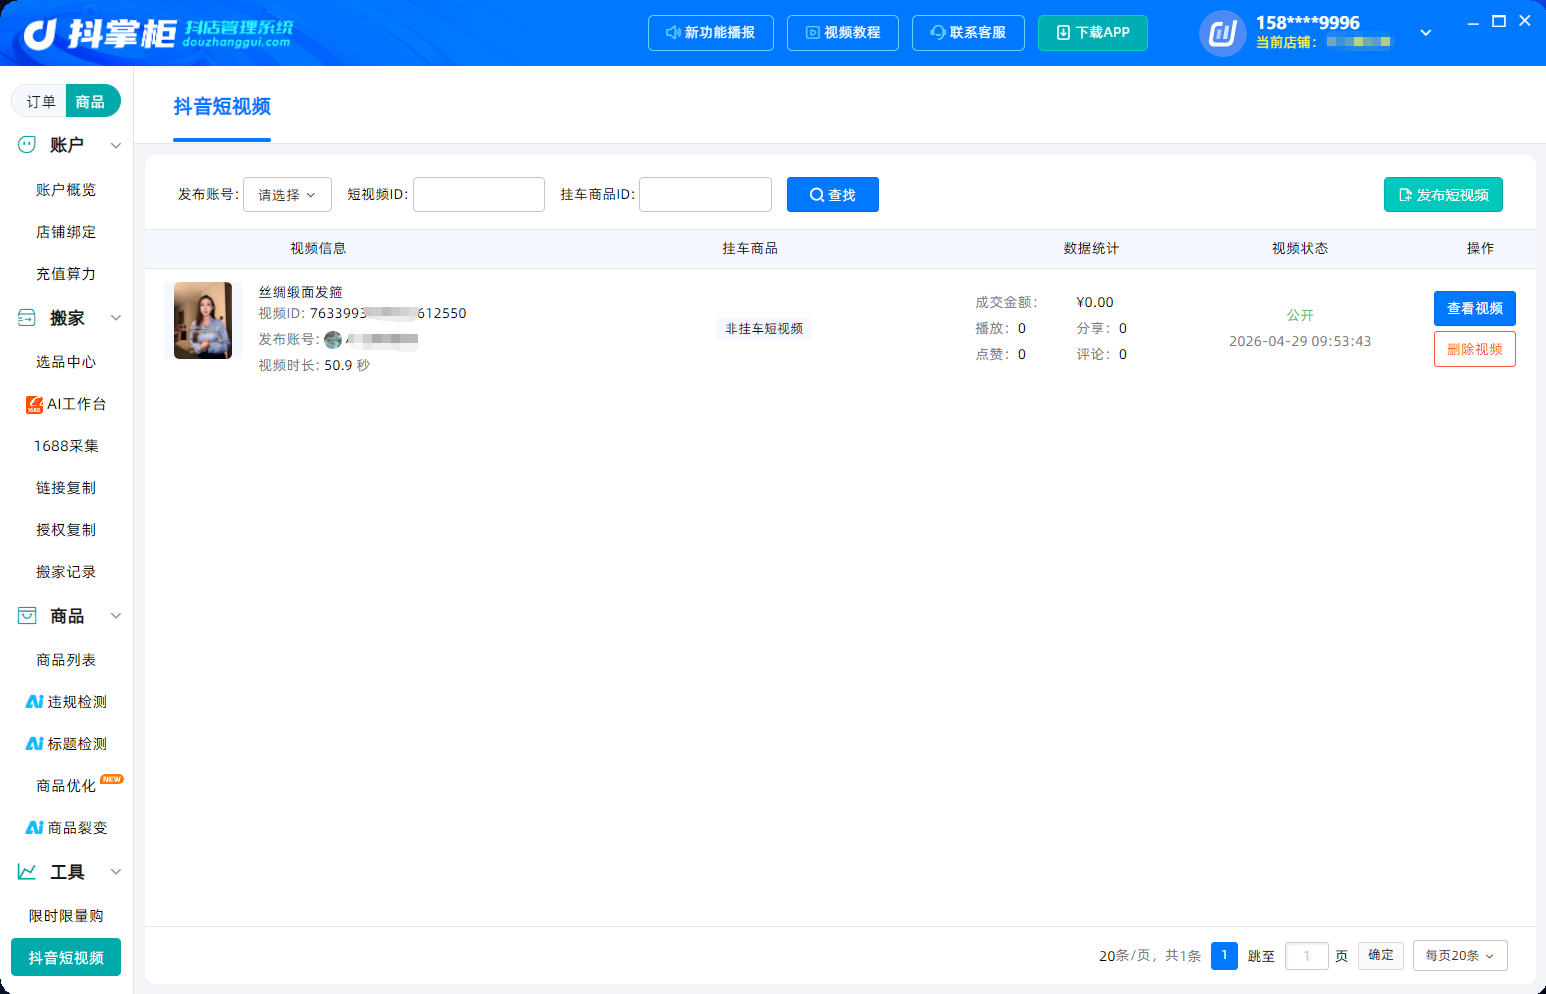This screenshot has height=994, width=1546.
Task: Confirm page jump with 确定
Action: pos(1381,955)
